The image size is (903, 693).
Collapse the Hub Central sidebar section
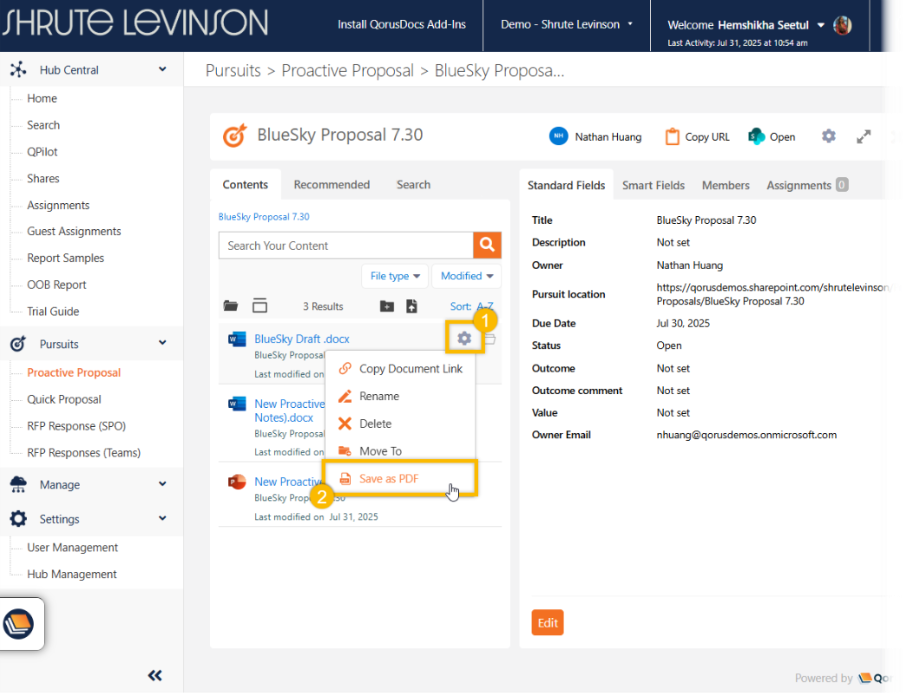tap(163, 70)
